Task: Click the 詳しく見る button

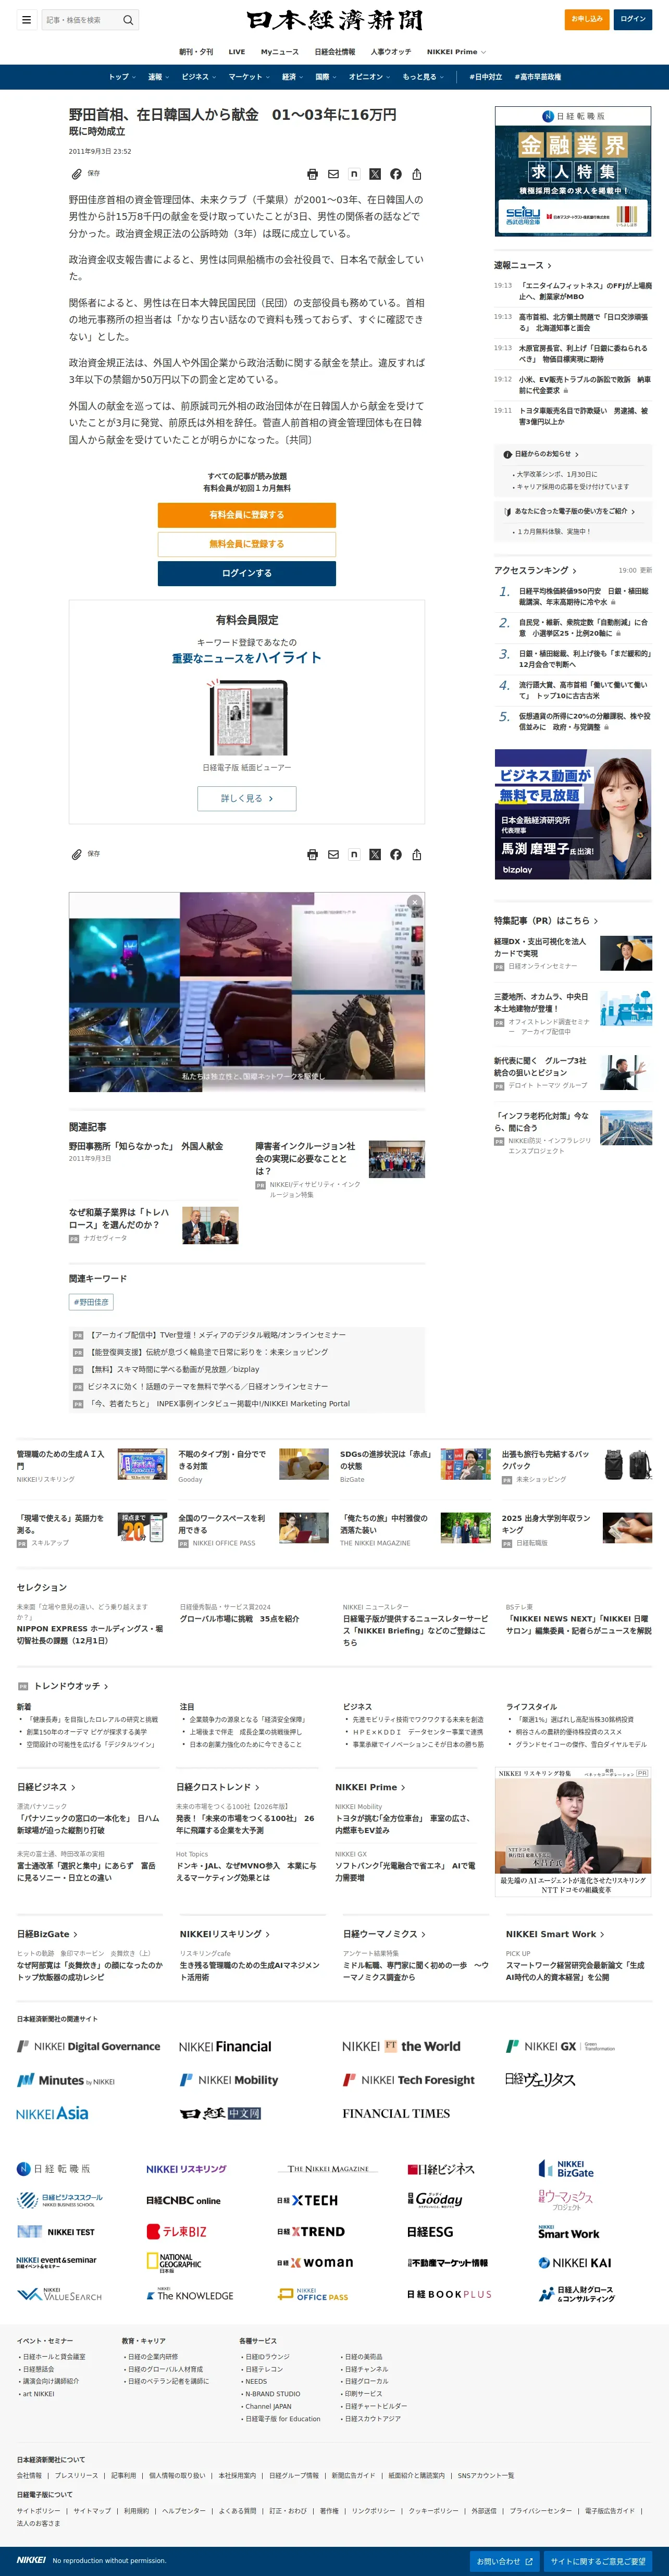Action: click(247, 798)
